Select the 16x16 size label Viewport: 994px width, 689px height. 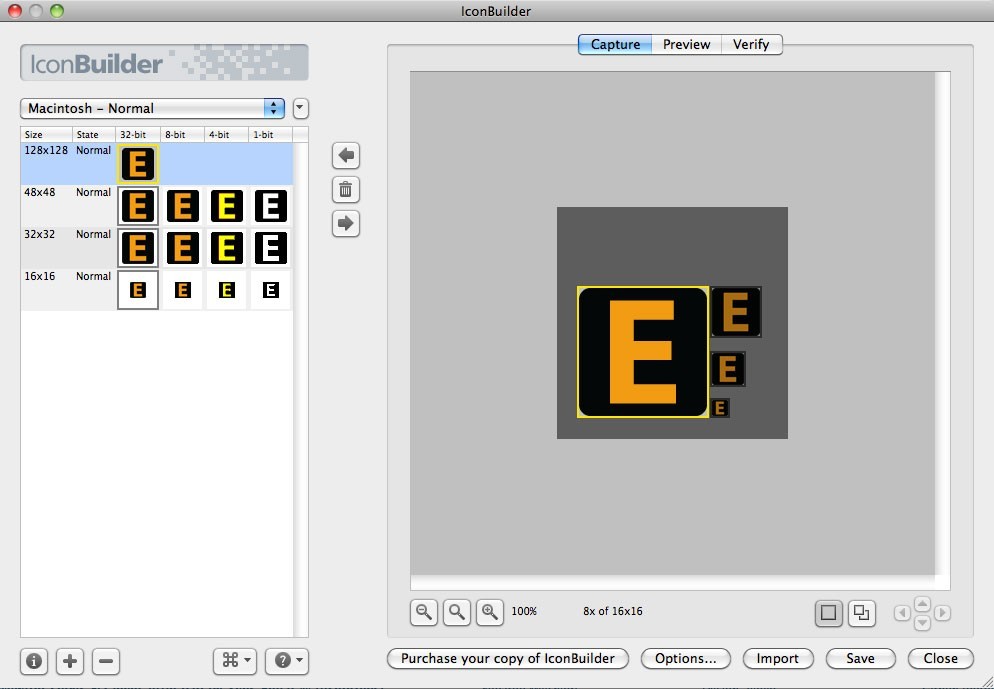tap(39, 276)
